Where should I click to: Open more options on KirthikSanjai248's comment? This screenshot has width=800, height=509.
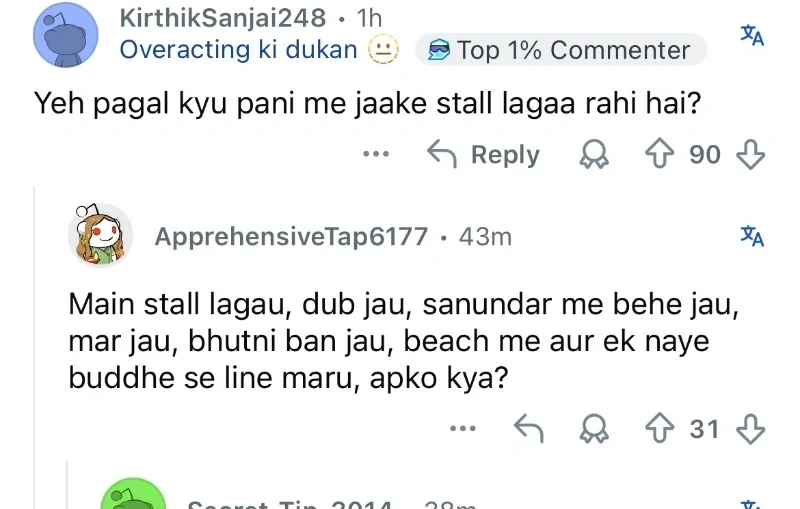376,155
